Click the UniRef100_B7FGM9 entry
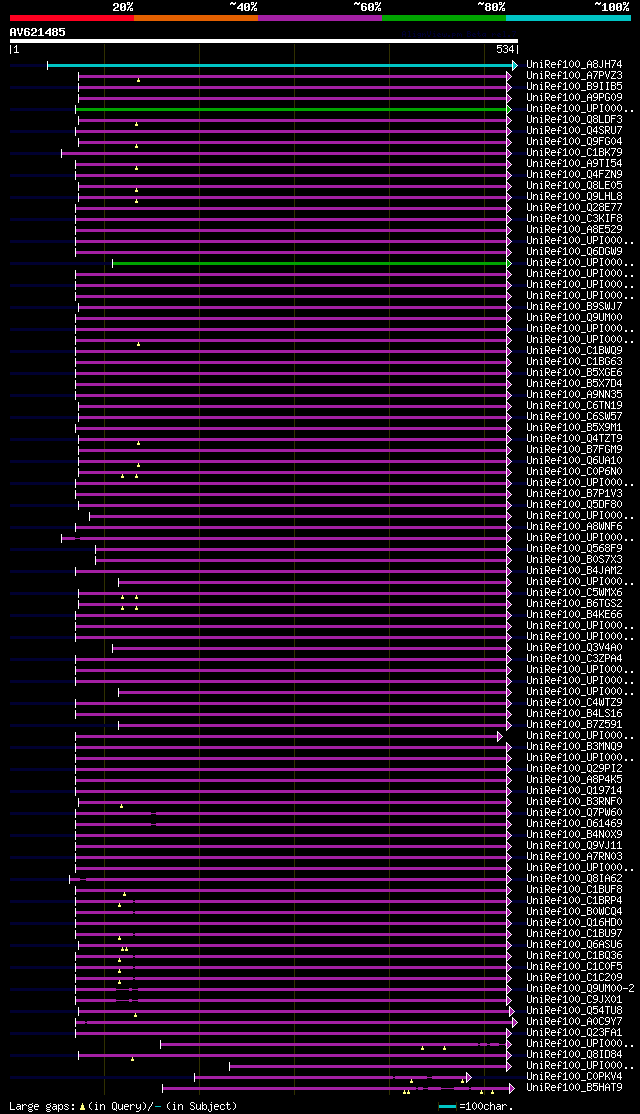Image resolution: width=640 pixels, height=1114 pixels. pos(575,450)
